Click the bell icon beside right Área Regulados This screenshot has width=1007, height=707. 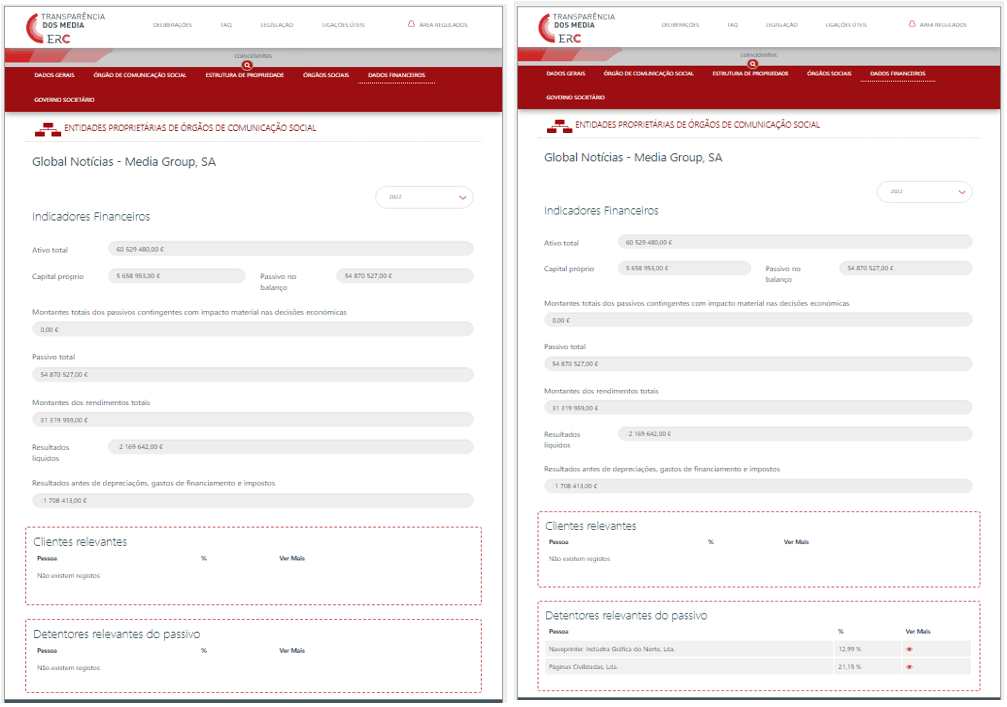[911, 24]
